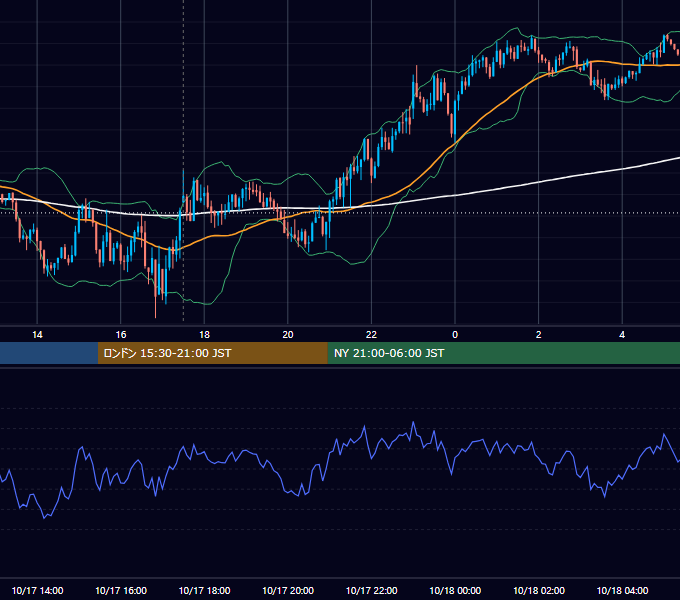Click the hour label 14 on the price chart axis
Image resolution: width=680 pixels, height=600 pixels.
37,335
